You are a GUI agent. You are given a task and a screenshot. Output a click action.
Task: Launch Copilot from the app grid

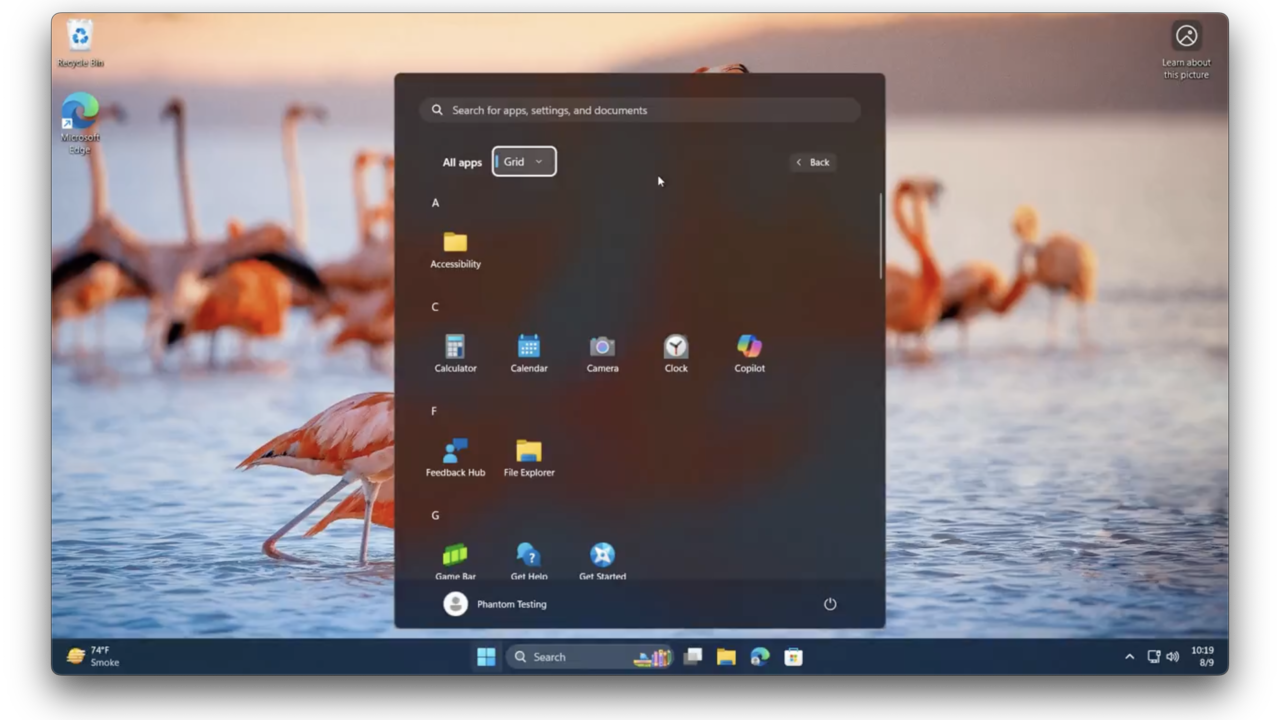(x=749, y=353)
